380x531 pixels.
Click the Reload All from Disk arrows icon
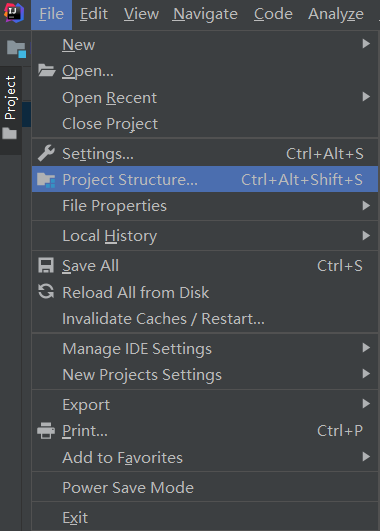click(46, 292)
